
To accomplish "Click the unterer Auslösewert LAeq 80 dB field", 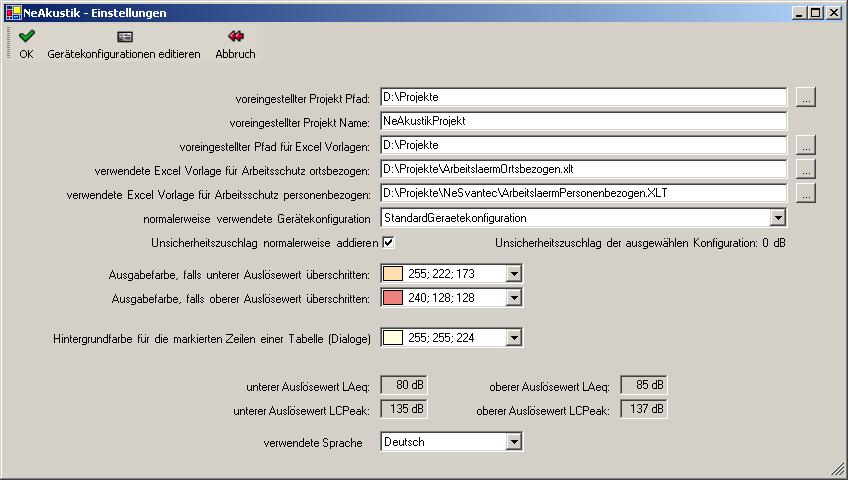I will tap(406, 385).
